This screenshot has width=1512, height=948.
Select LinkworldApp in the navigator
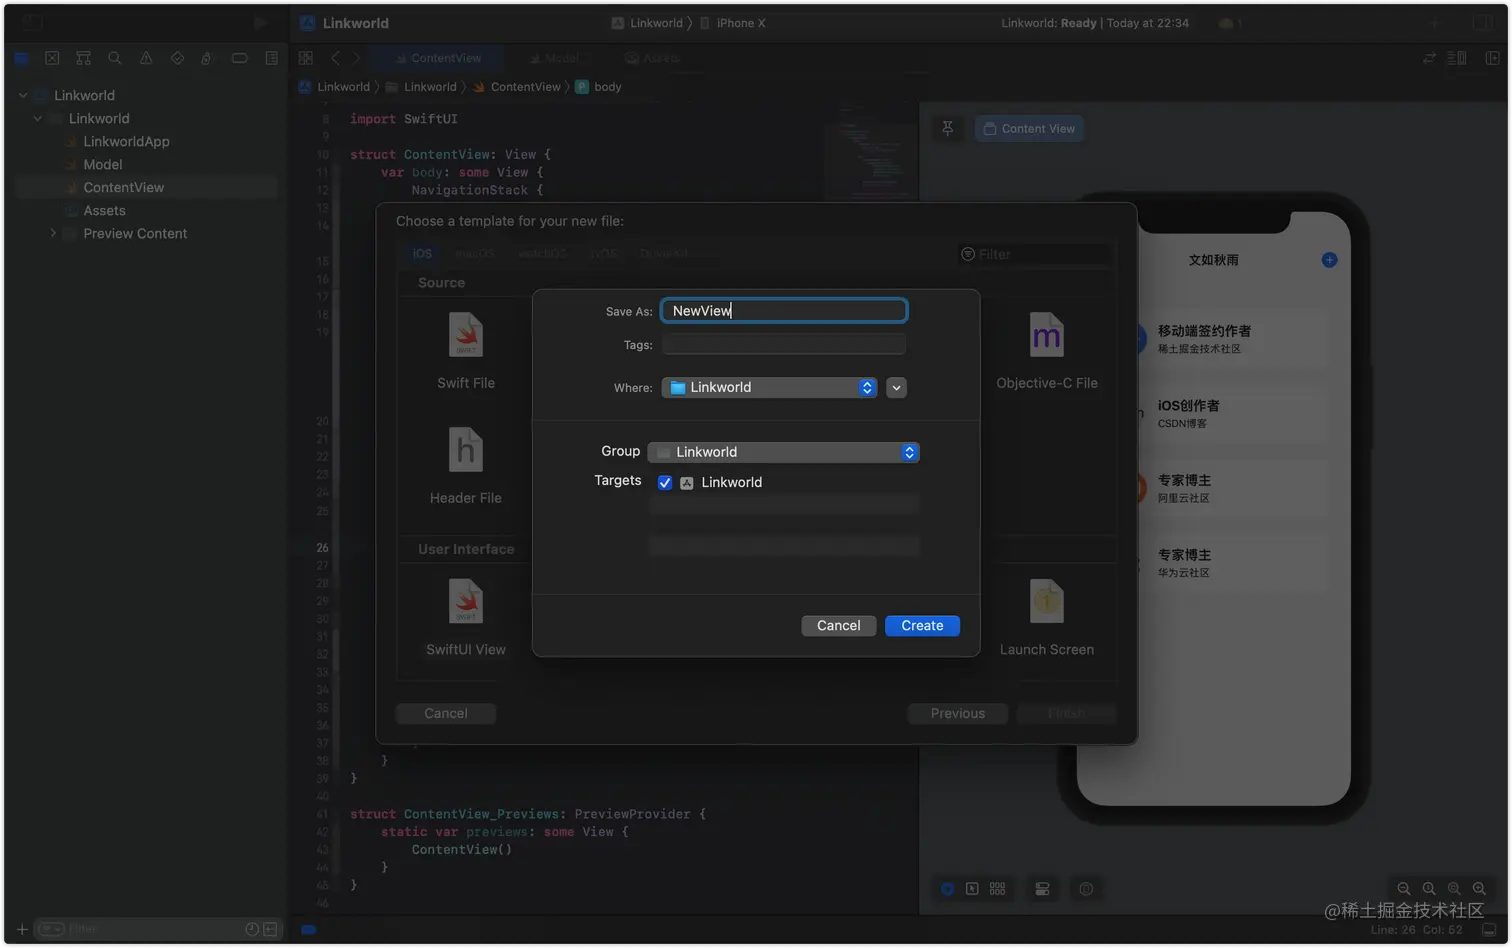point(126,142)
